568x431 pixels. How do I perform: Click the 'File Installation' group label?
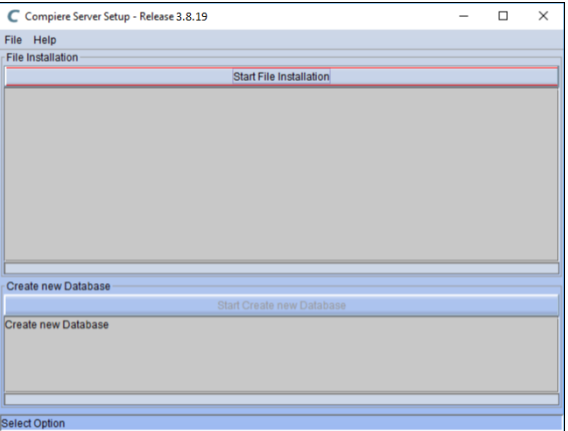42,57
